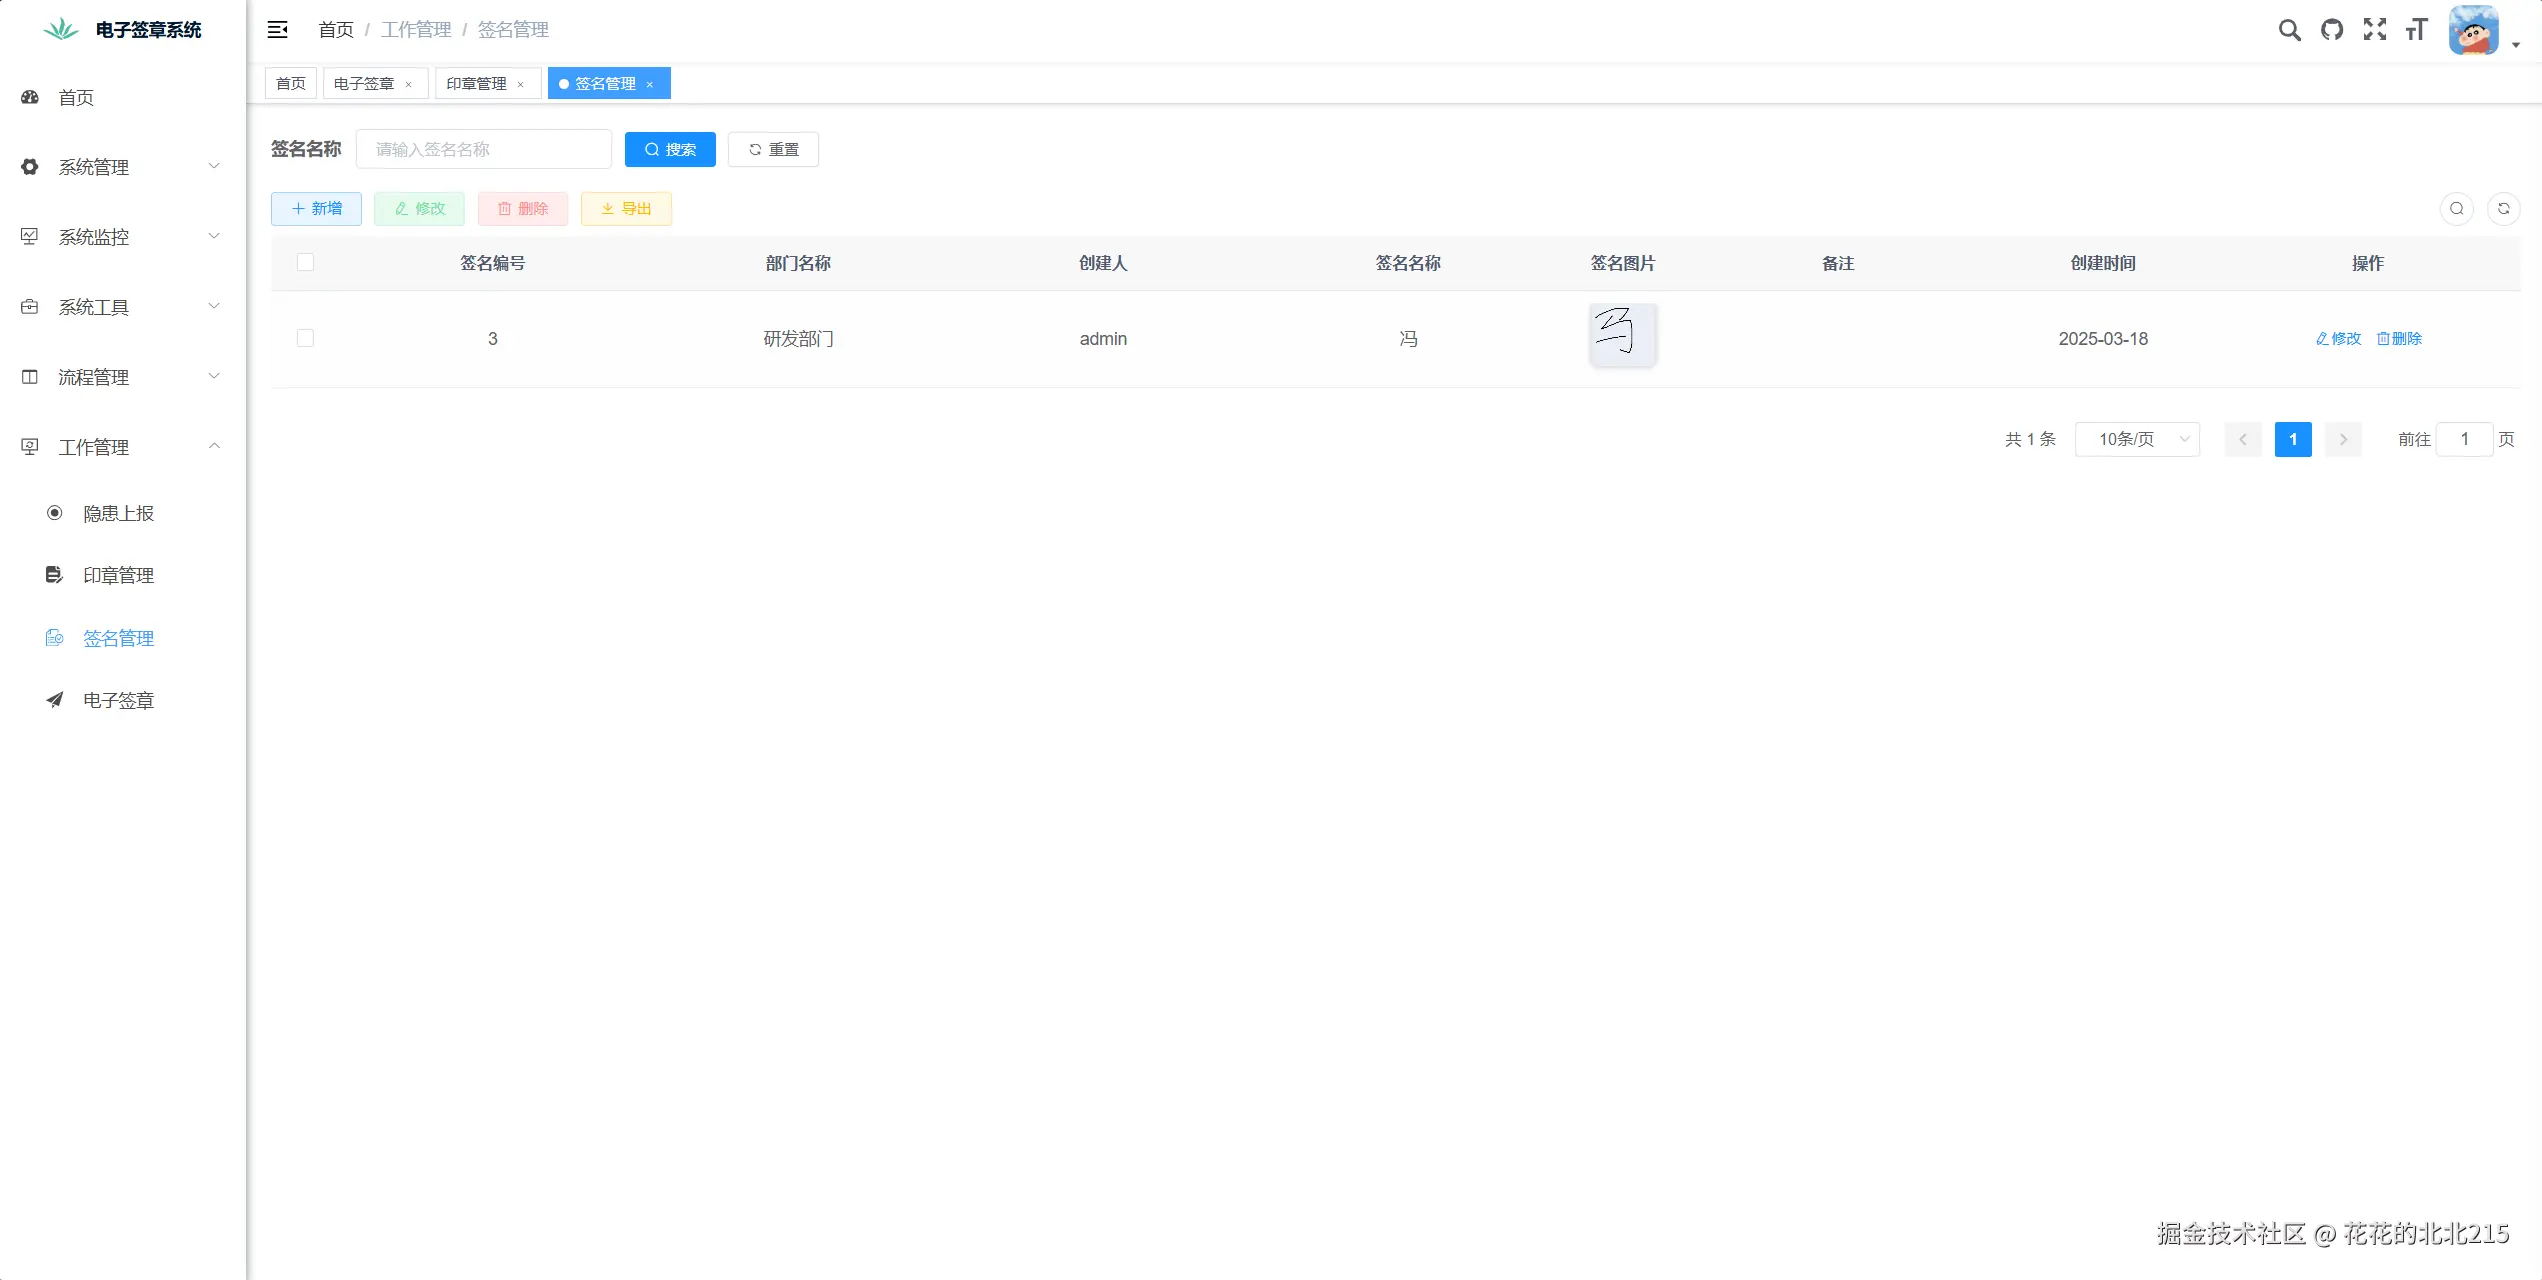Close the 印章管理 tab
This screenshot has height=1280, width=2542.
[520, 85]
